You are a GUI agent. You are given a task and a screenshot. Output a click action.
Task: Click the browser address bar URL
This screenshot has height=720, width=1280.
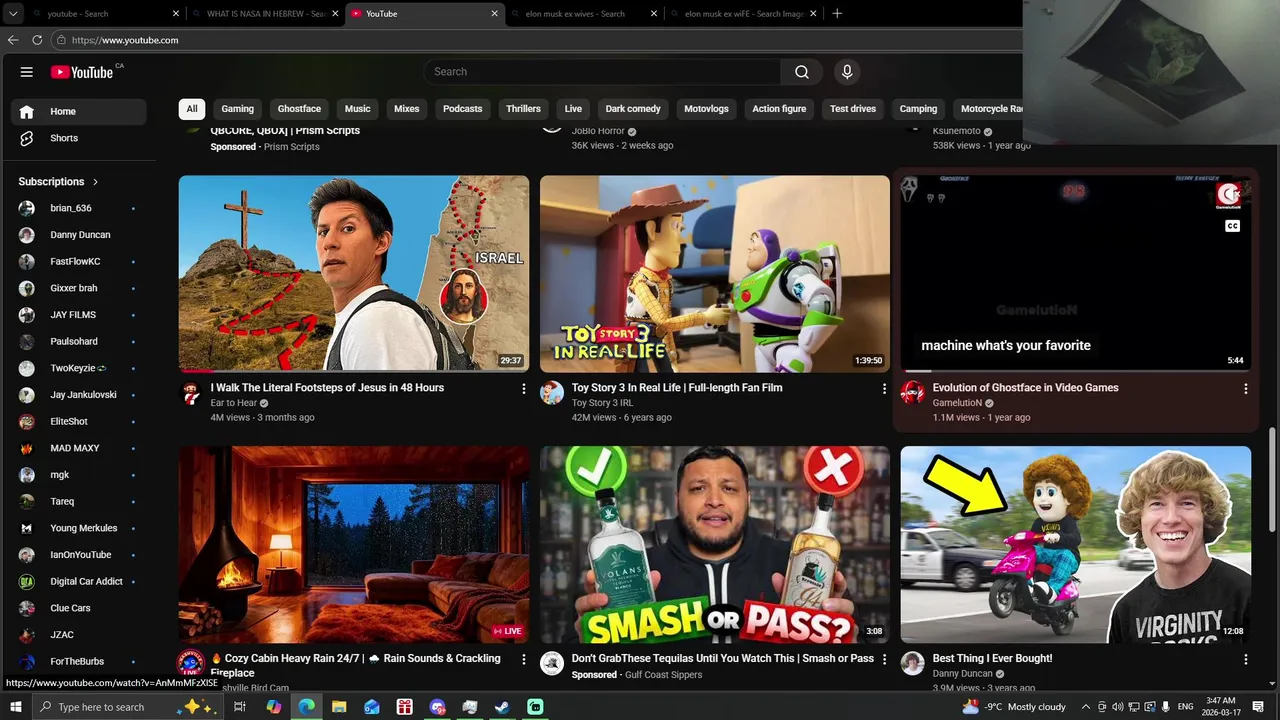coord(125,40)
